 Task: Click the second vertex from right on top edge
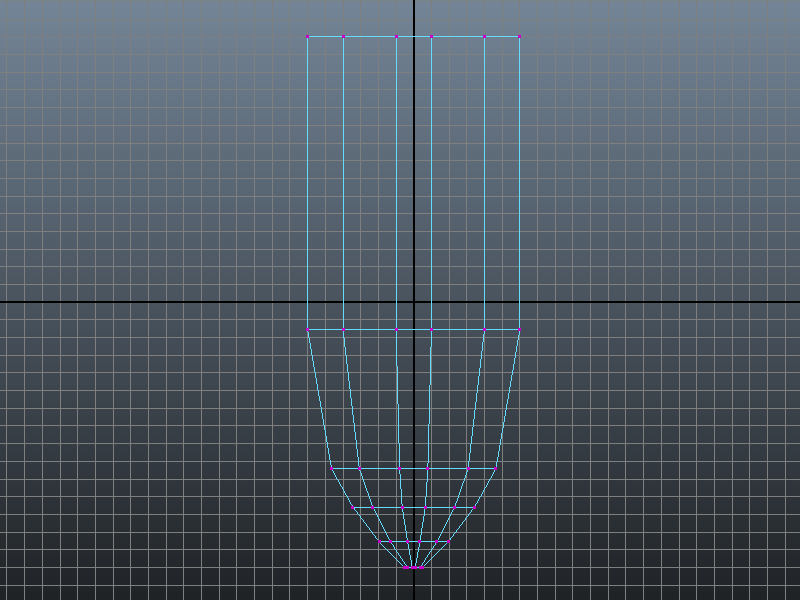[484, 37]
